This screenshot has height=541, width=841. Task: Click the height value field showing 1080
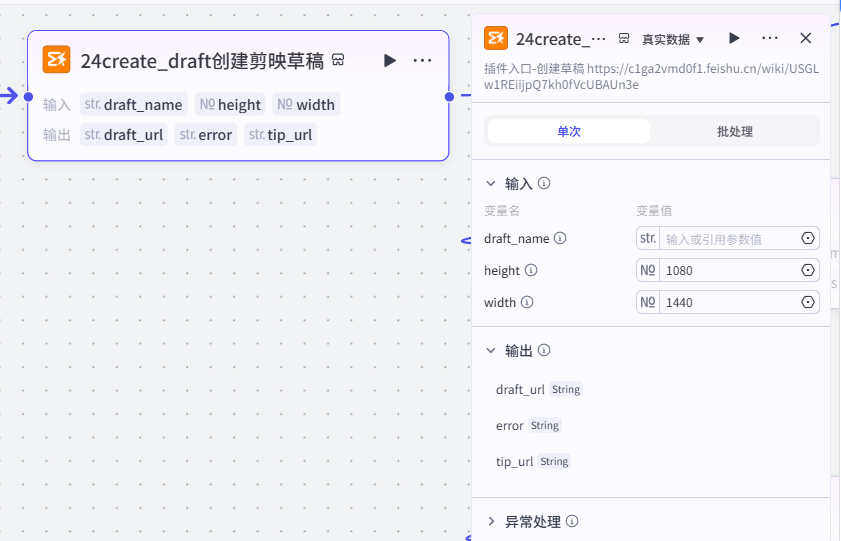coord(728,270)
